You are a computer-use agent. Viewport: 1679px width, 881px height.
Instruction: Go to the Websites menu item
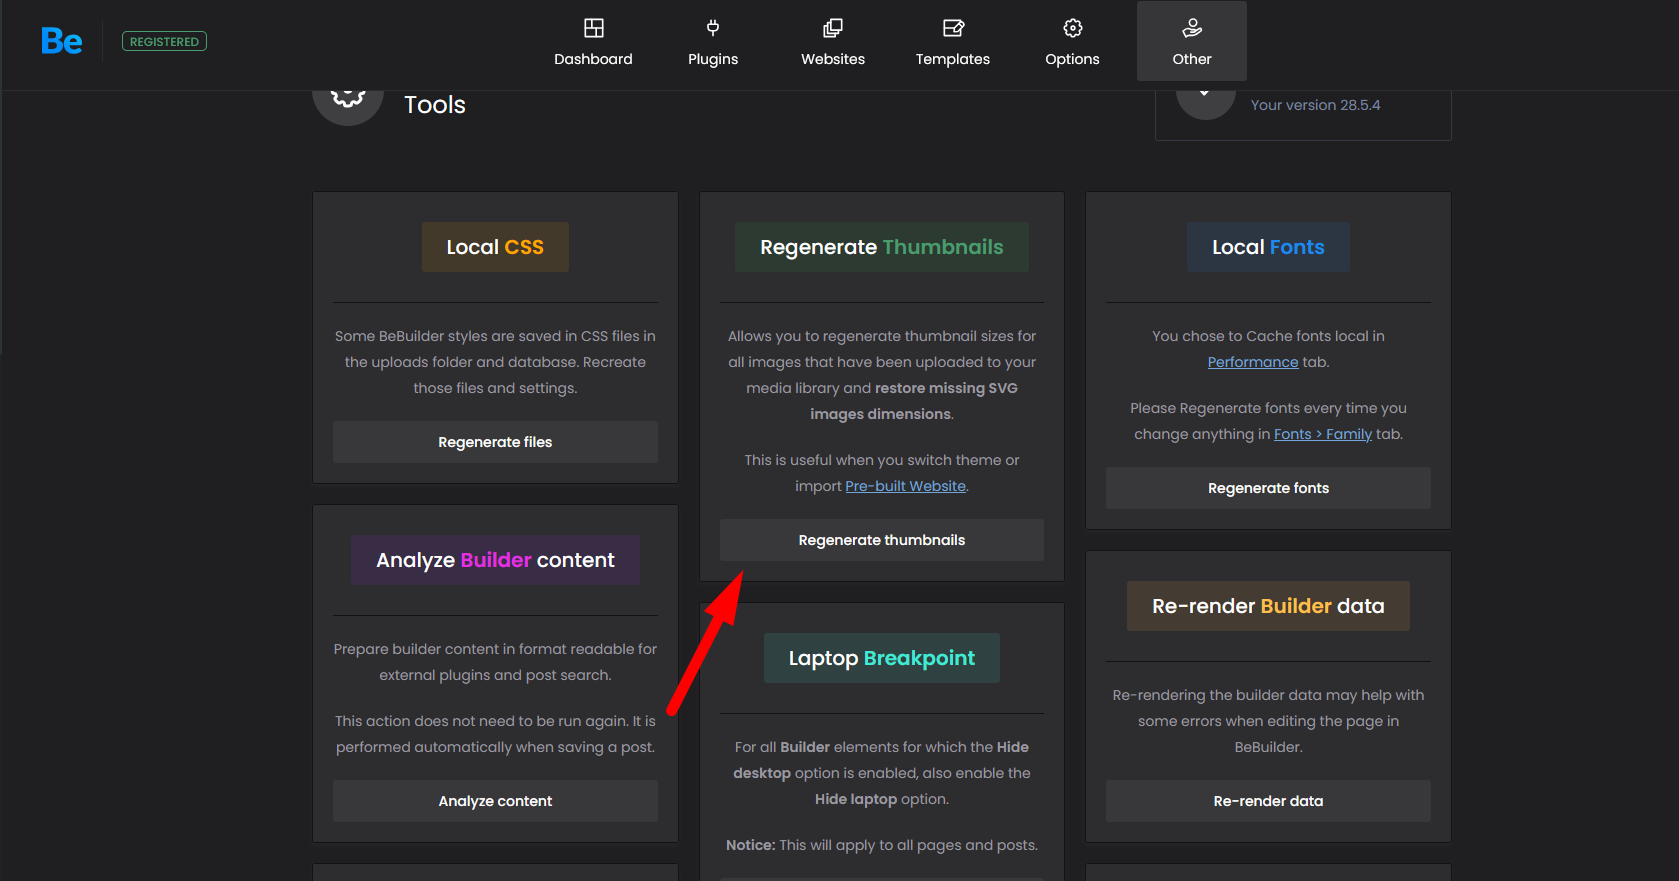(x=833, y=41)
